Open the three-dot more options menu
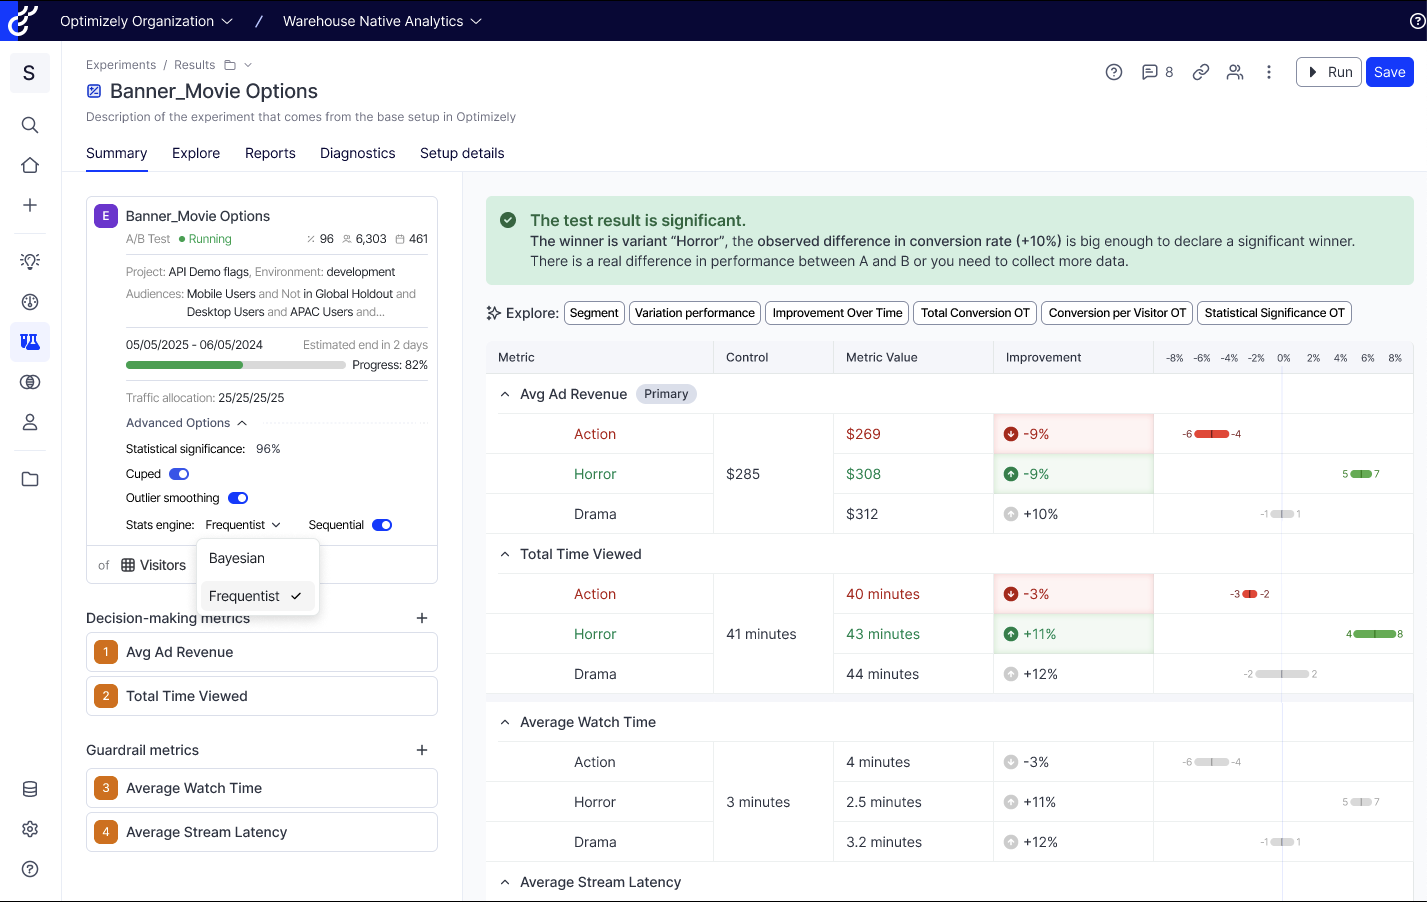 pos(1269,72)
